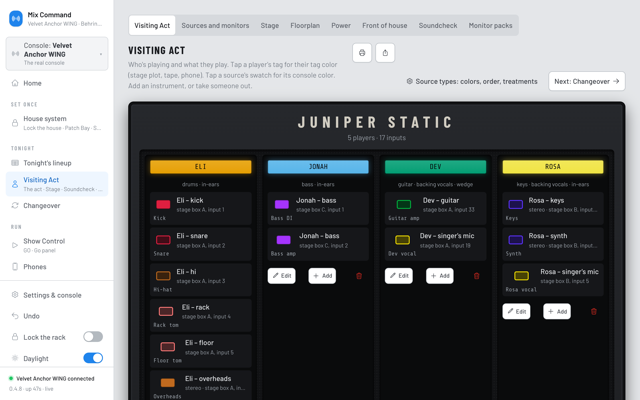640x400 pixels.
Task: Switch to the Monitor packs tab
Action: click(x=490, y=25)
